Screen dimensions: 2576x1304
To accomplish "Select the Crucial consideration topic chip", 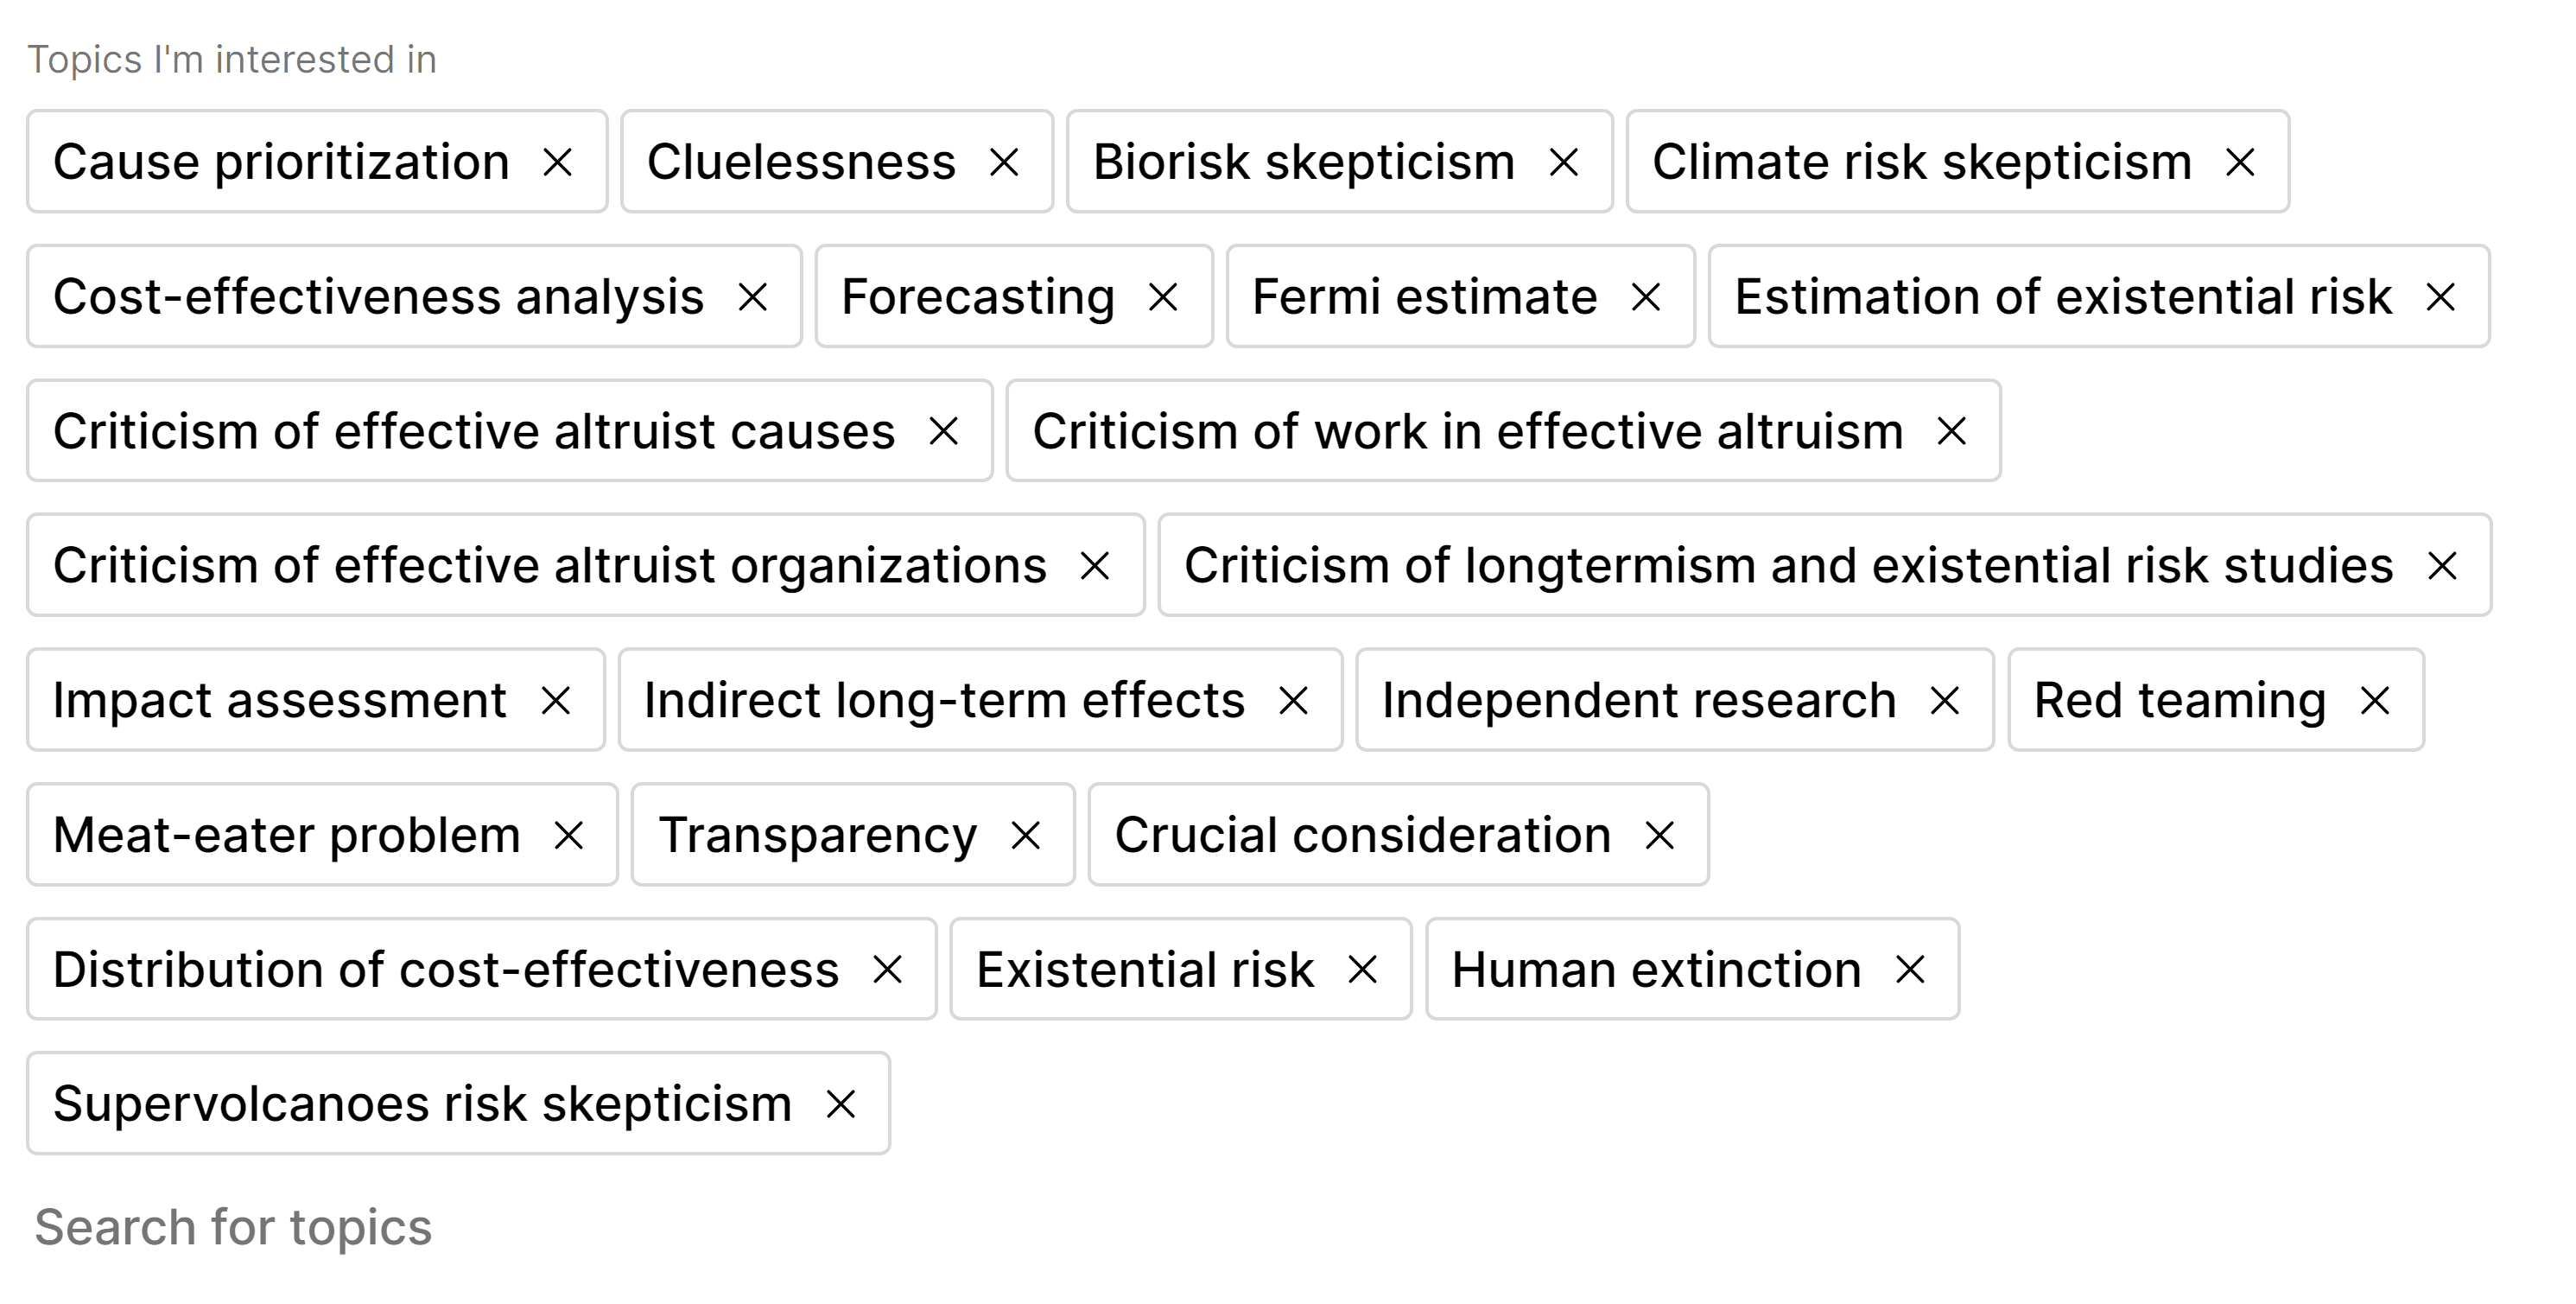I will point(1363,835).
